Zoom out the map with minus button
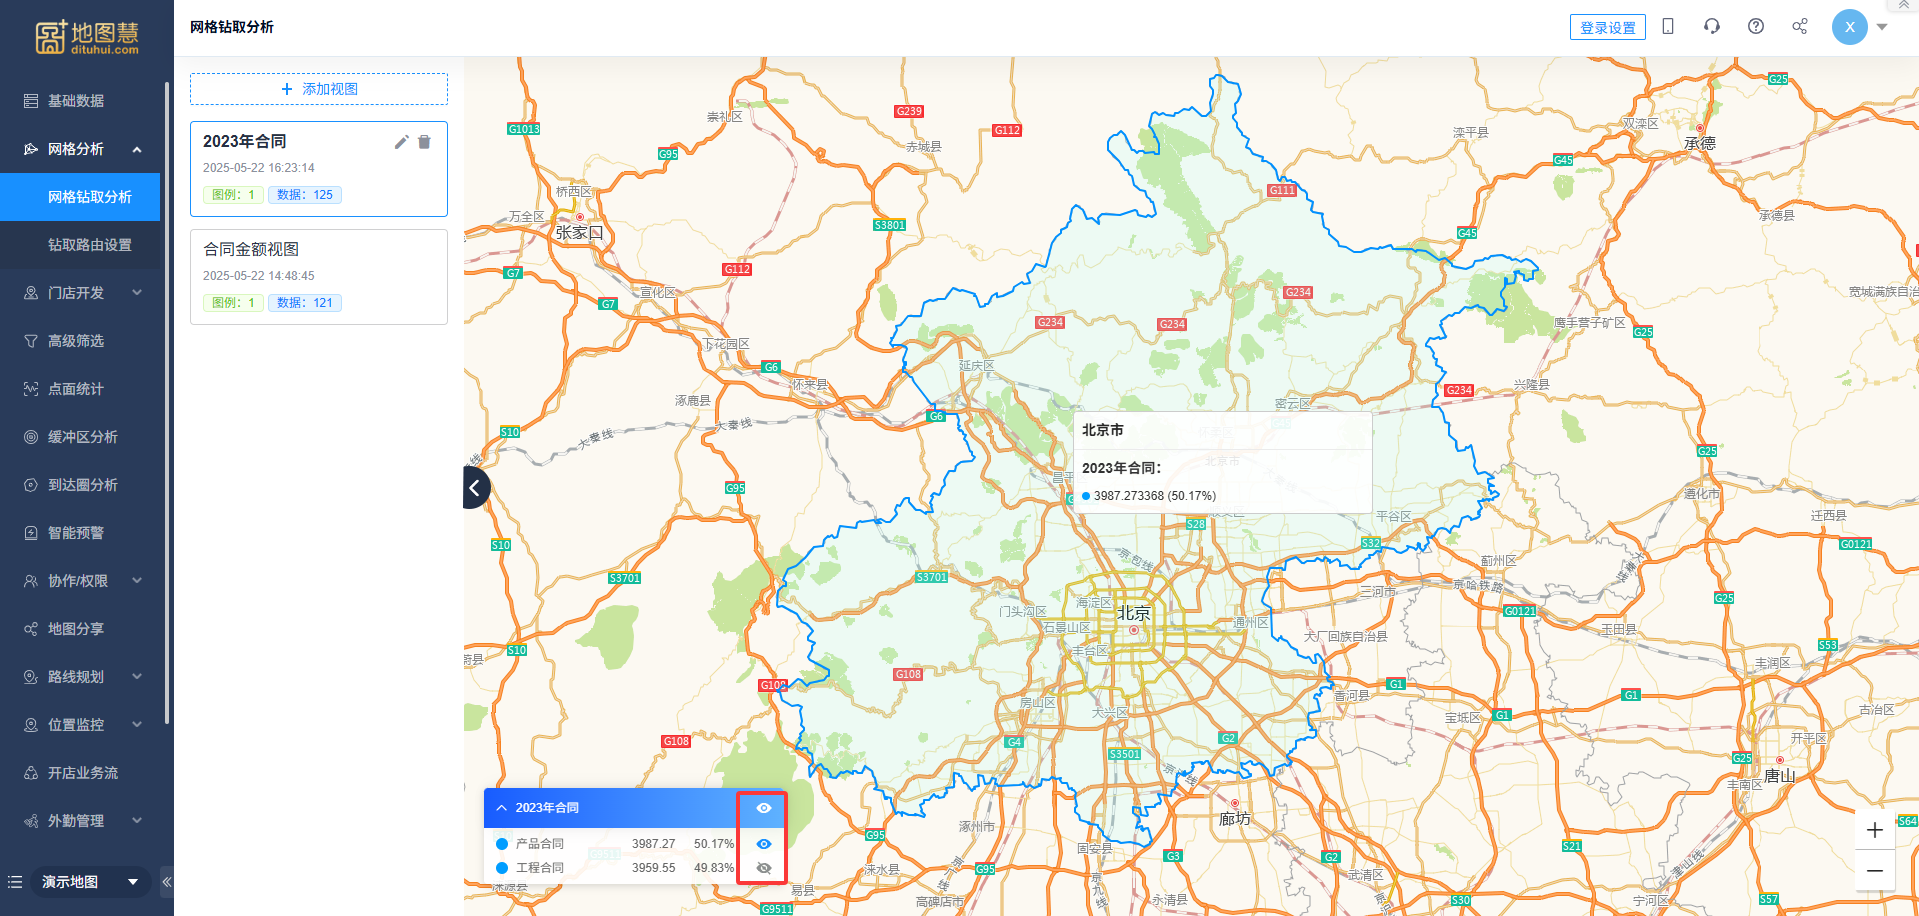 1875,871
